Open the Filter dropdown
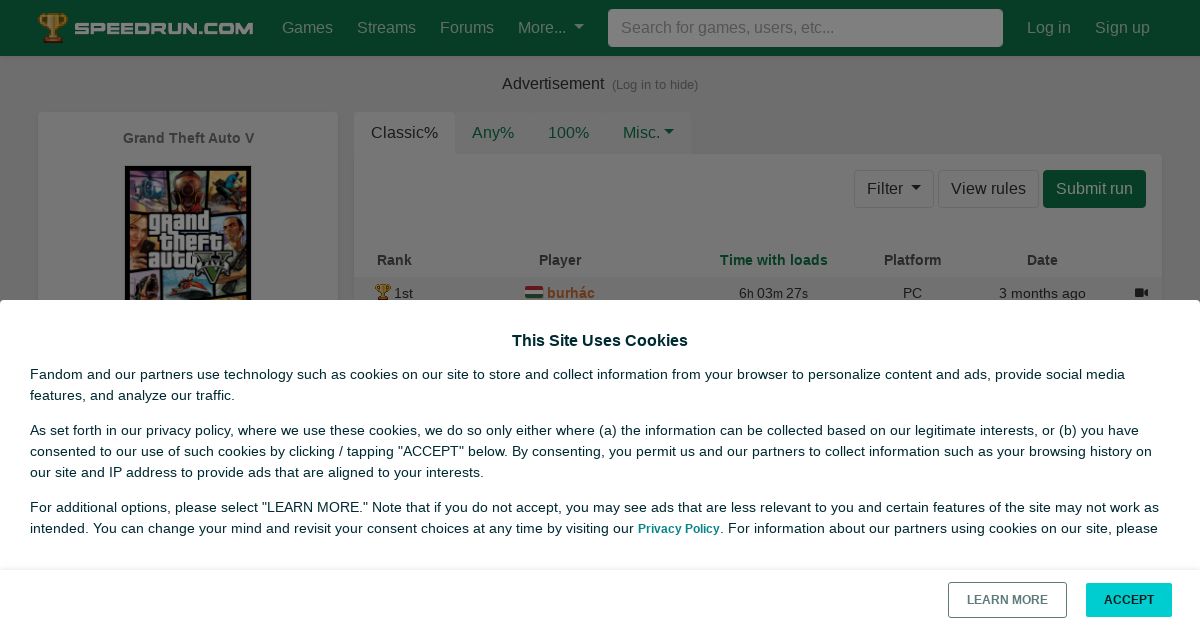1200x630 pixels. coord(894,189)
